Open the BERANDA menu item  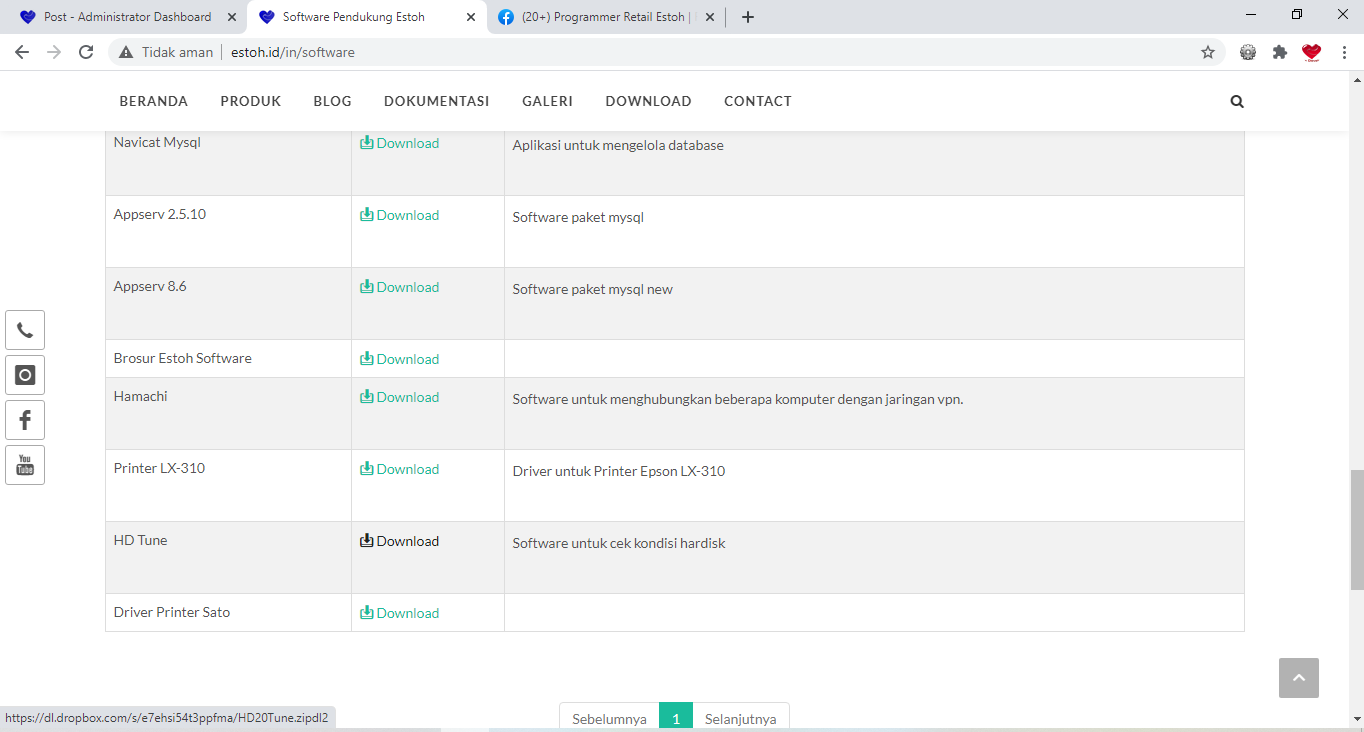tap(154, 101)
